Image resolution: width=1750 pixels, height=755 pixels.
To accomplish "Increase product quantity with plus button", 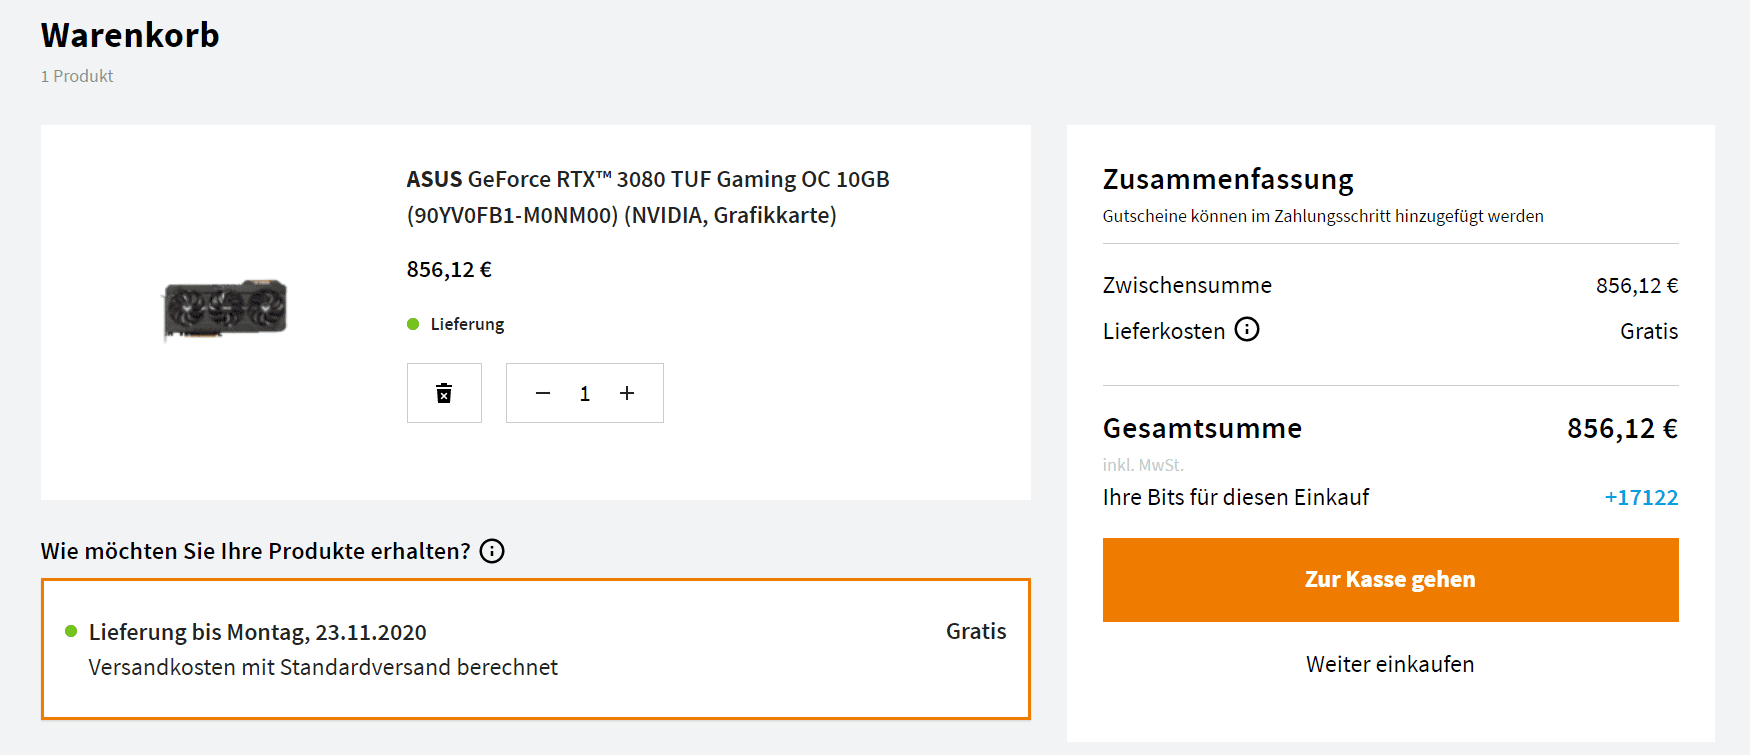I will [627, 393].
